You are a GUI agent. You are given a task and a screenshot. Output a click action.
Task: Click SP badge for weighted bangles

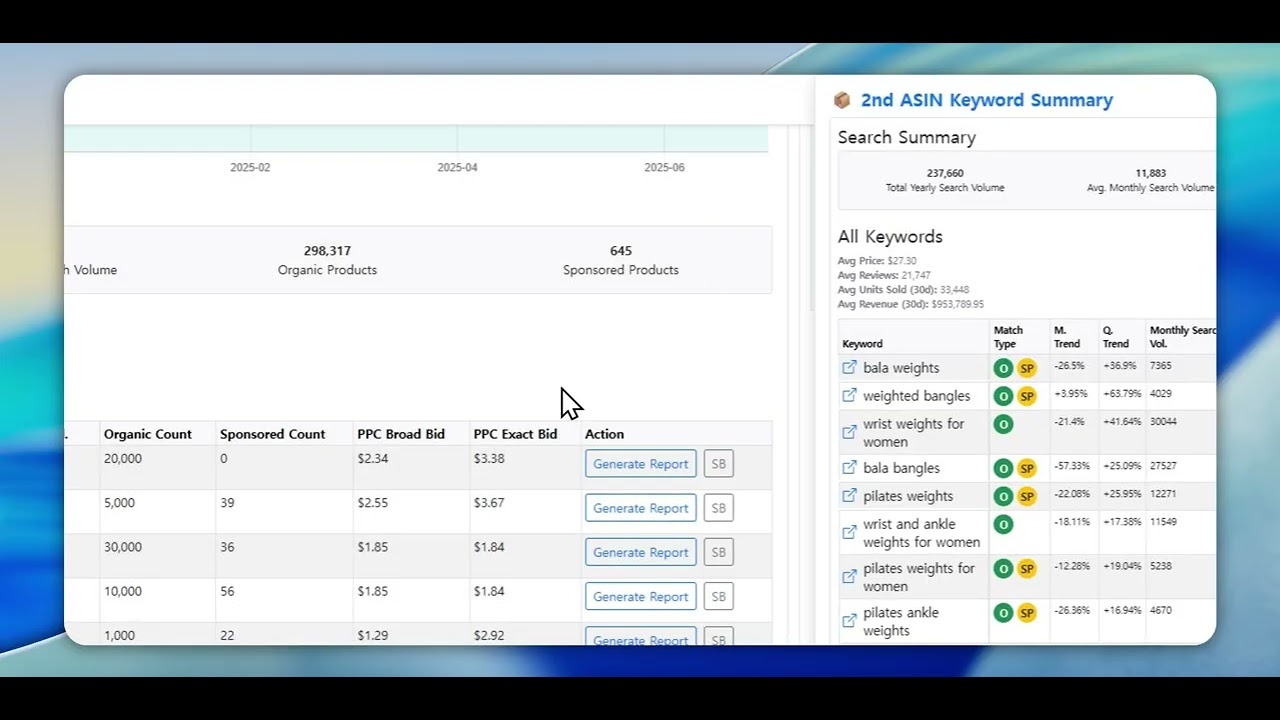1027,396
